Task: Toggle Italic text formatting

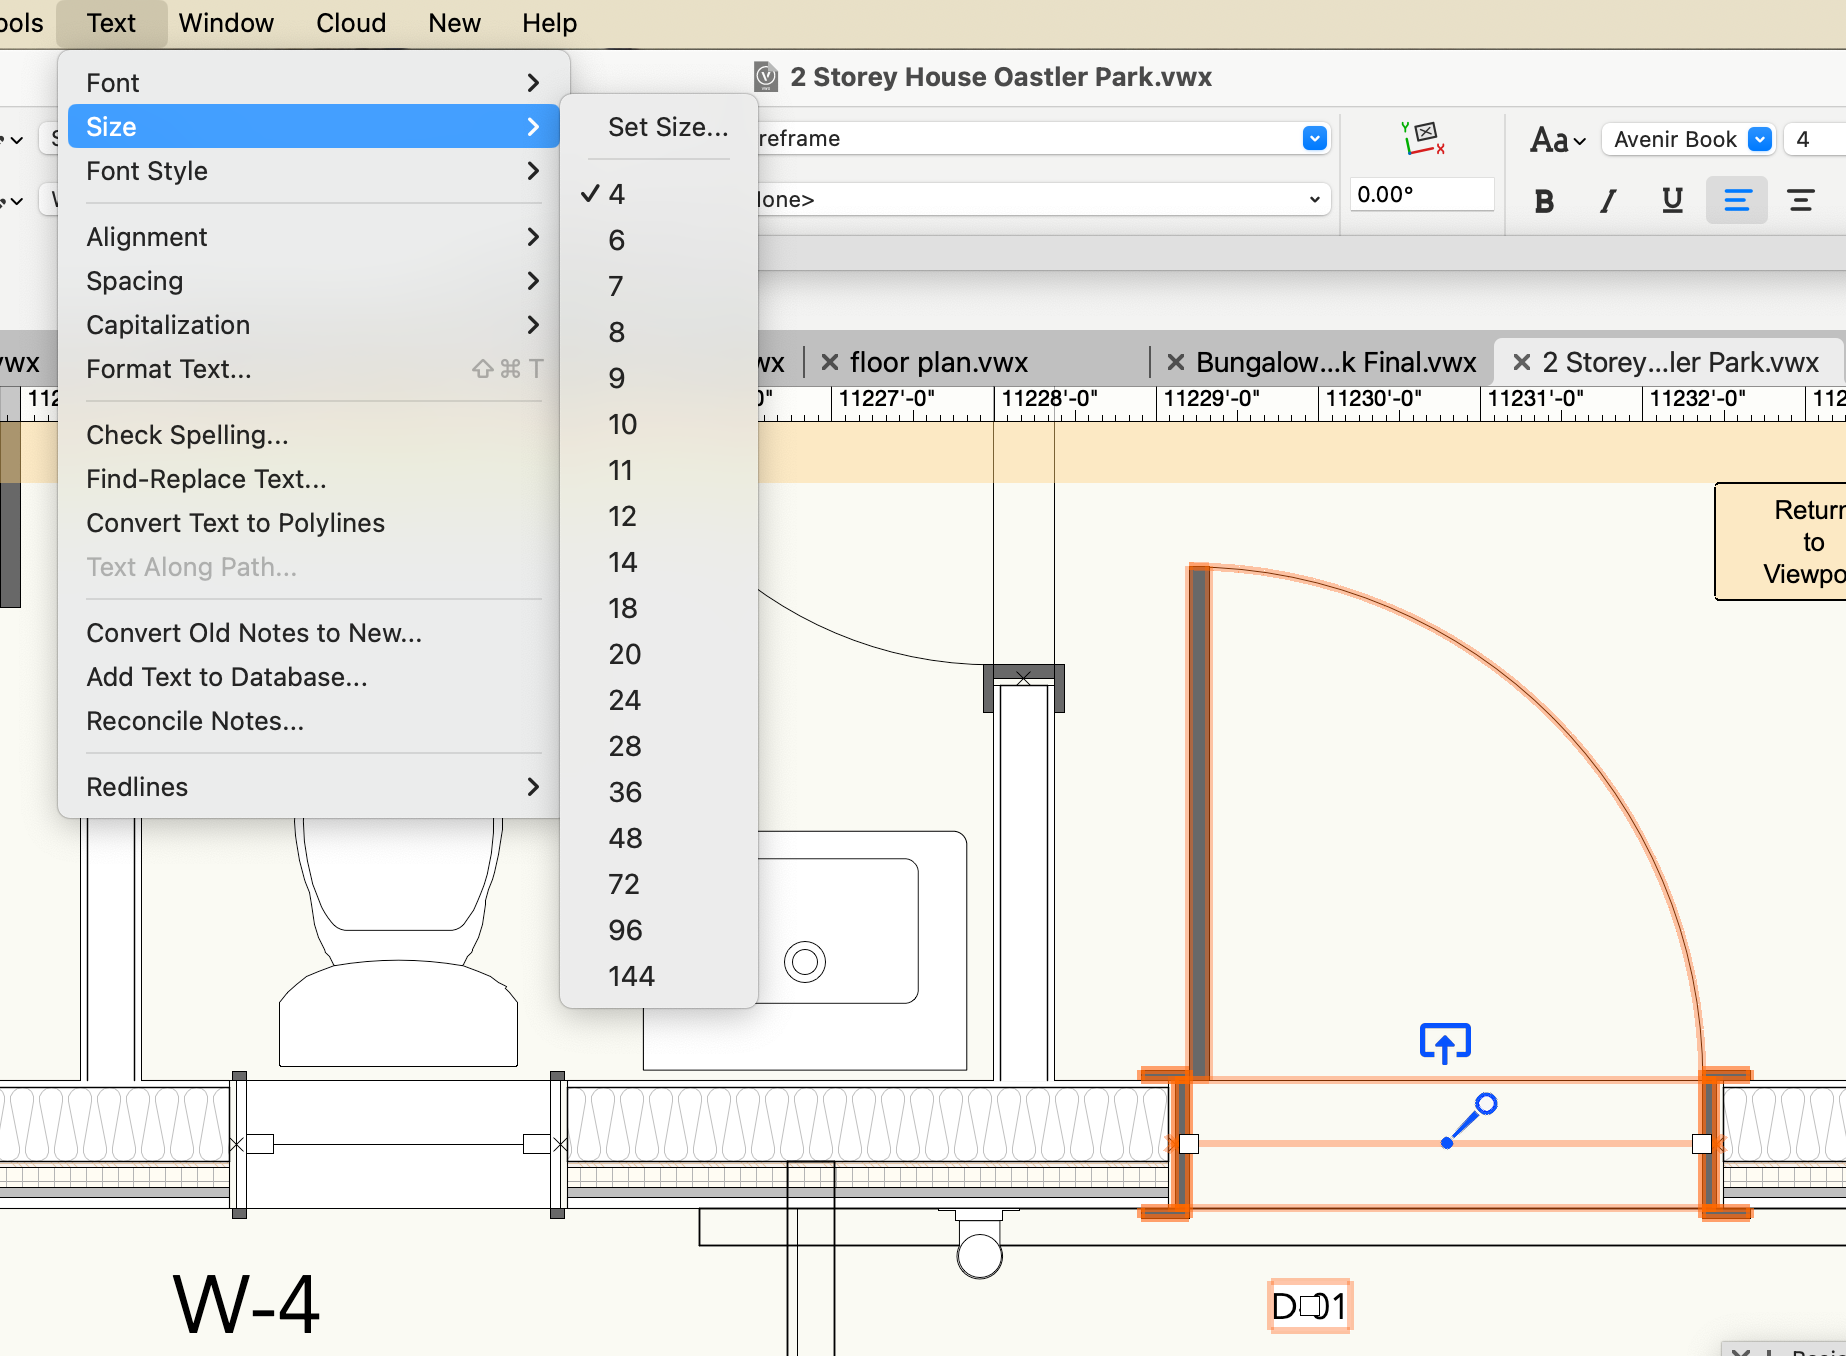Action: pos(1608,201)
